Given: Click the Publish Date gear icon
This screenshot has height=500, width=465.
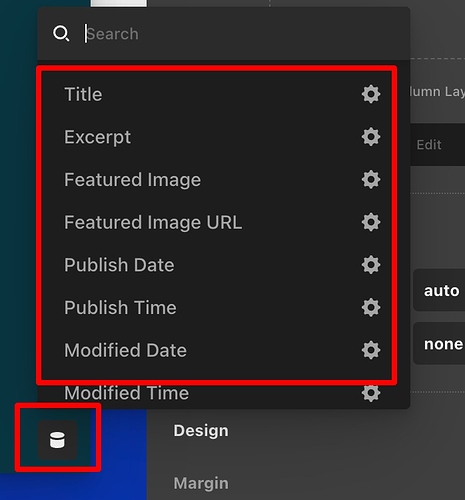Looking at the screenshot, I should tap(371, 265).
